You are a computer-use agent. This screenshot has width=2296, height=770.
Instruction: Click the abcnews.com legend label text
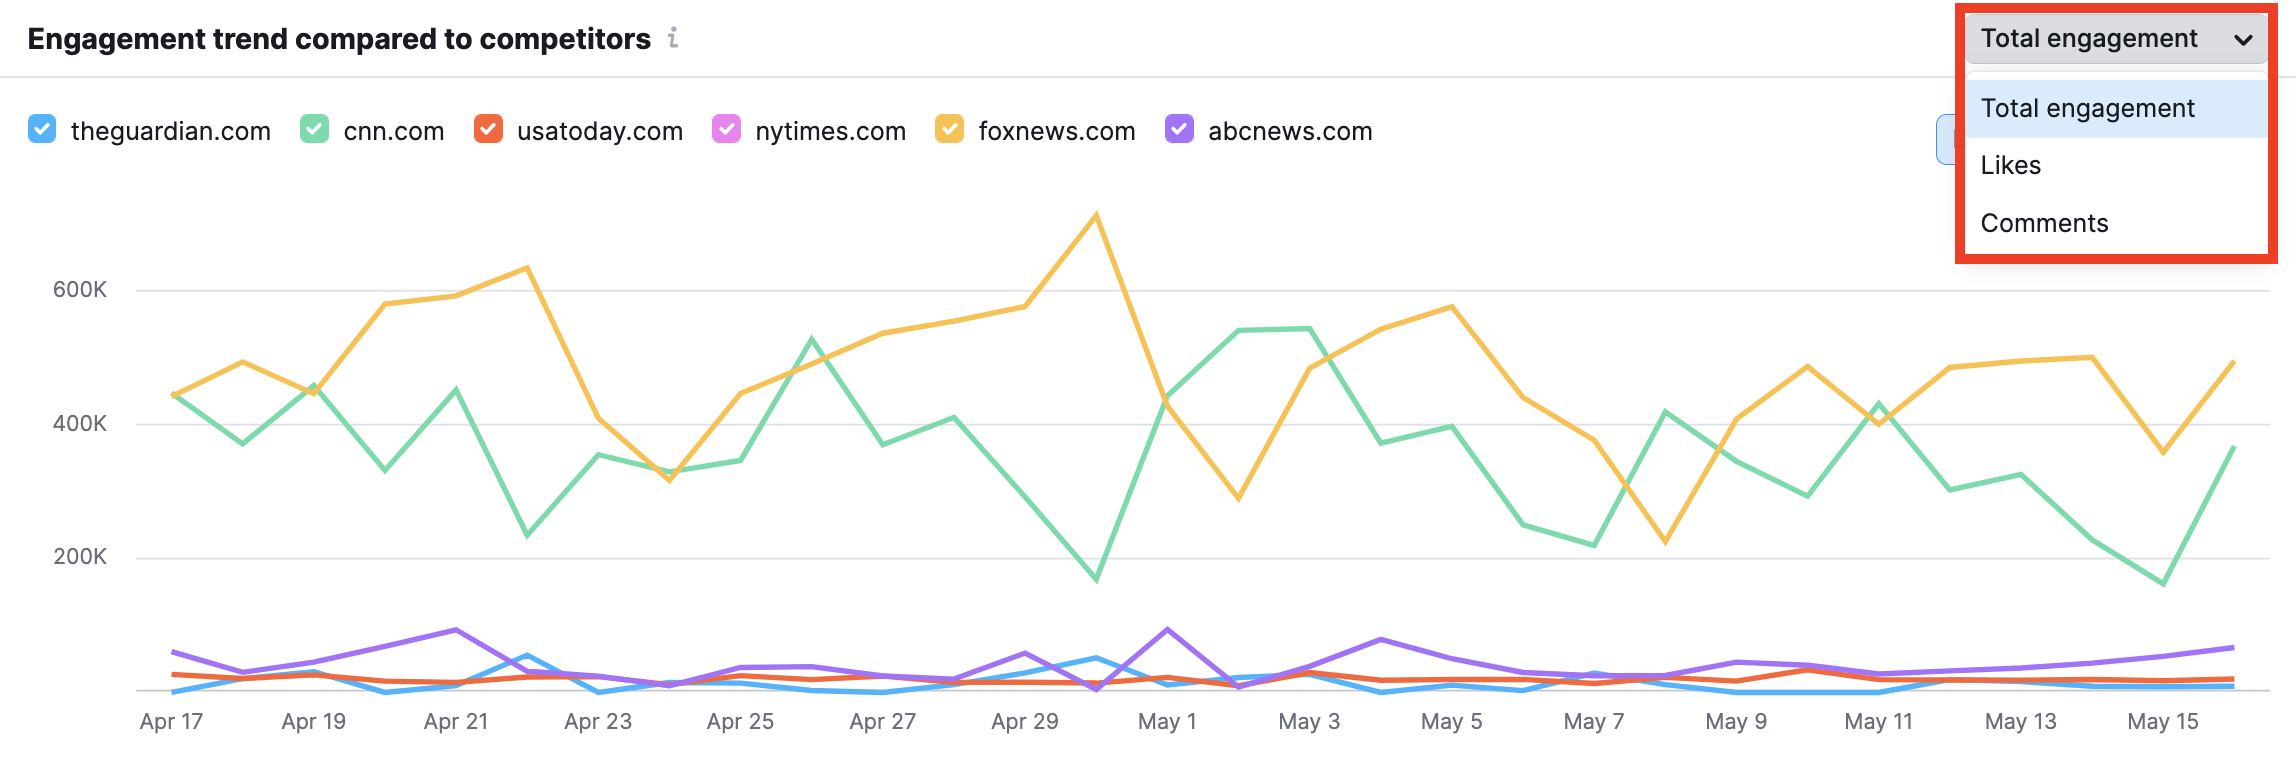pos(1290,131)
